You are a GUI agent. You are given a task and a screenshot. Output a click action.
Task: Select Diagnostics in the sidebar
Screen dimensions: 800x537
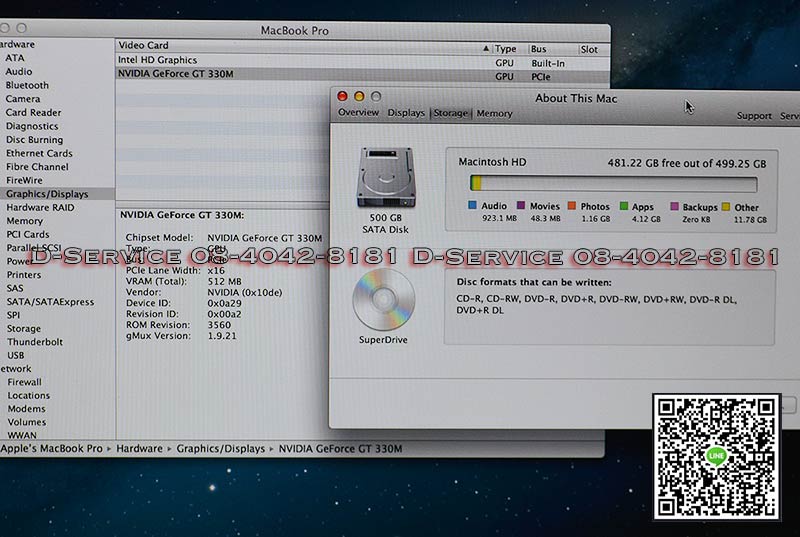pyautogui.click(x=32, y=126)
